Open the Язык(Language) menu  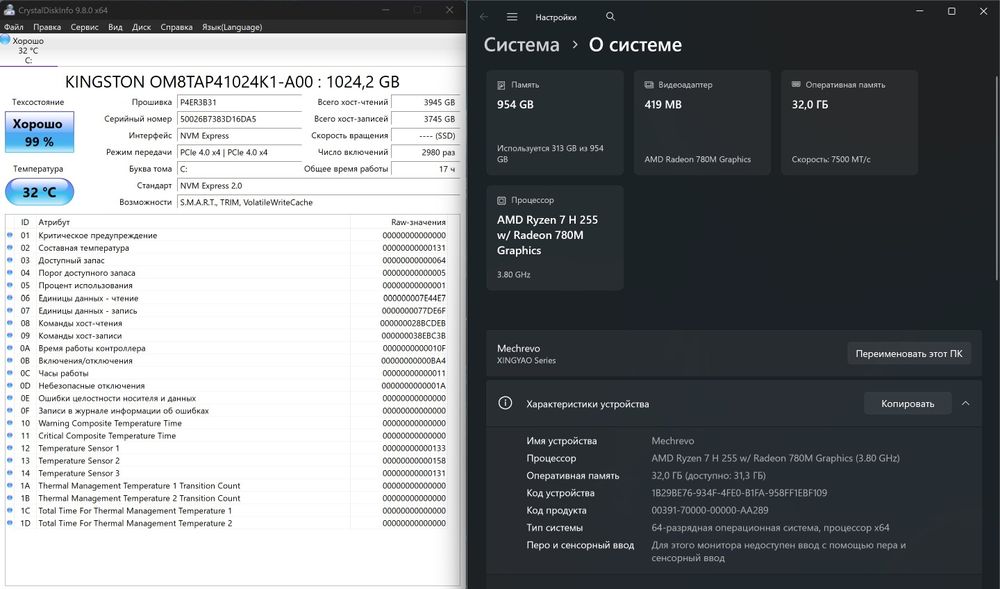coord(232,27)
